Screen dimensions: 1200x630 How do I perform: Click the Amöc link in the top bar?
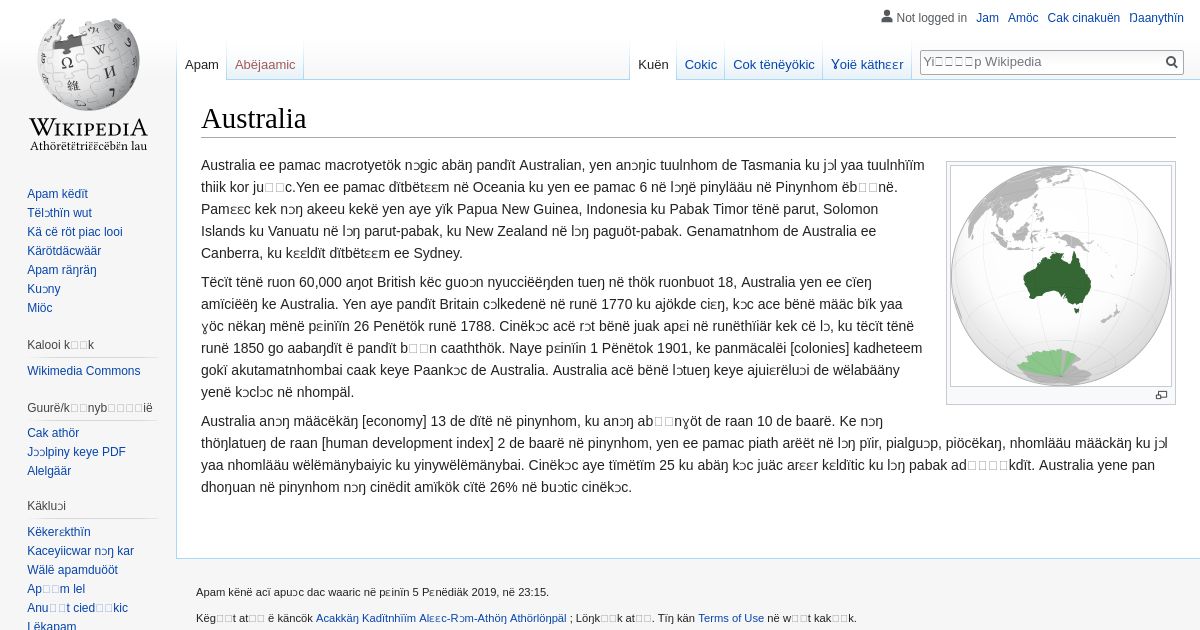[x=1023, y=18]
